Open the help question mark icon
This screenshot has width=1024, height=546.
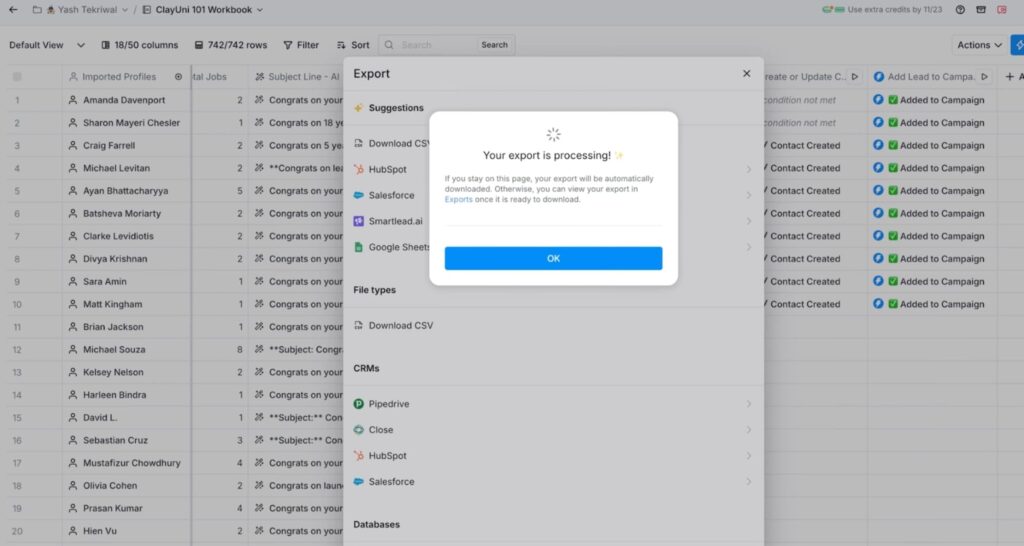click(960, 10)
